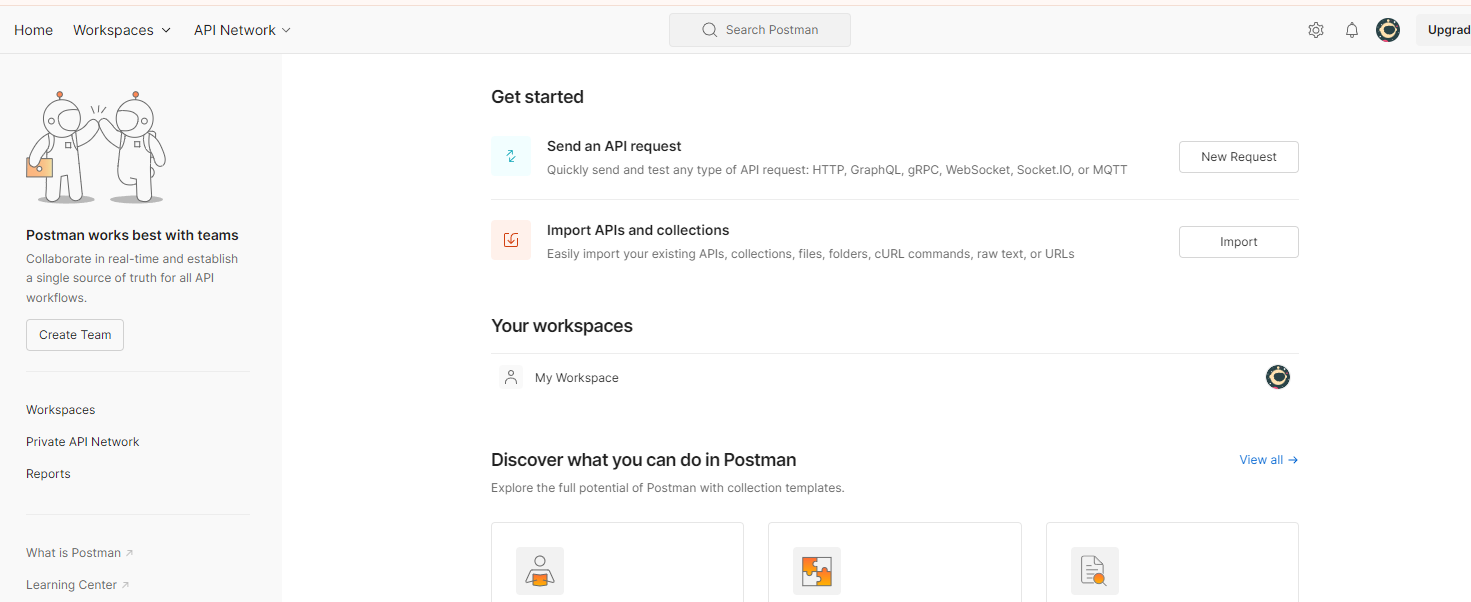Open Reports in the sidebar

pos(48,474)
